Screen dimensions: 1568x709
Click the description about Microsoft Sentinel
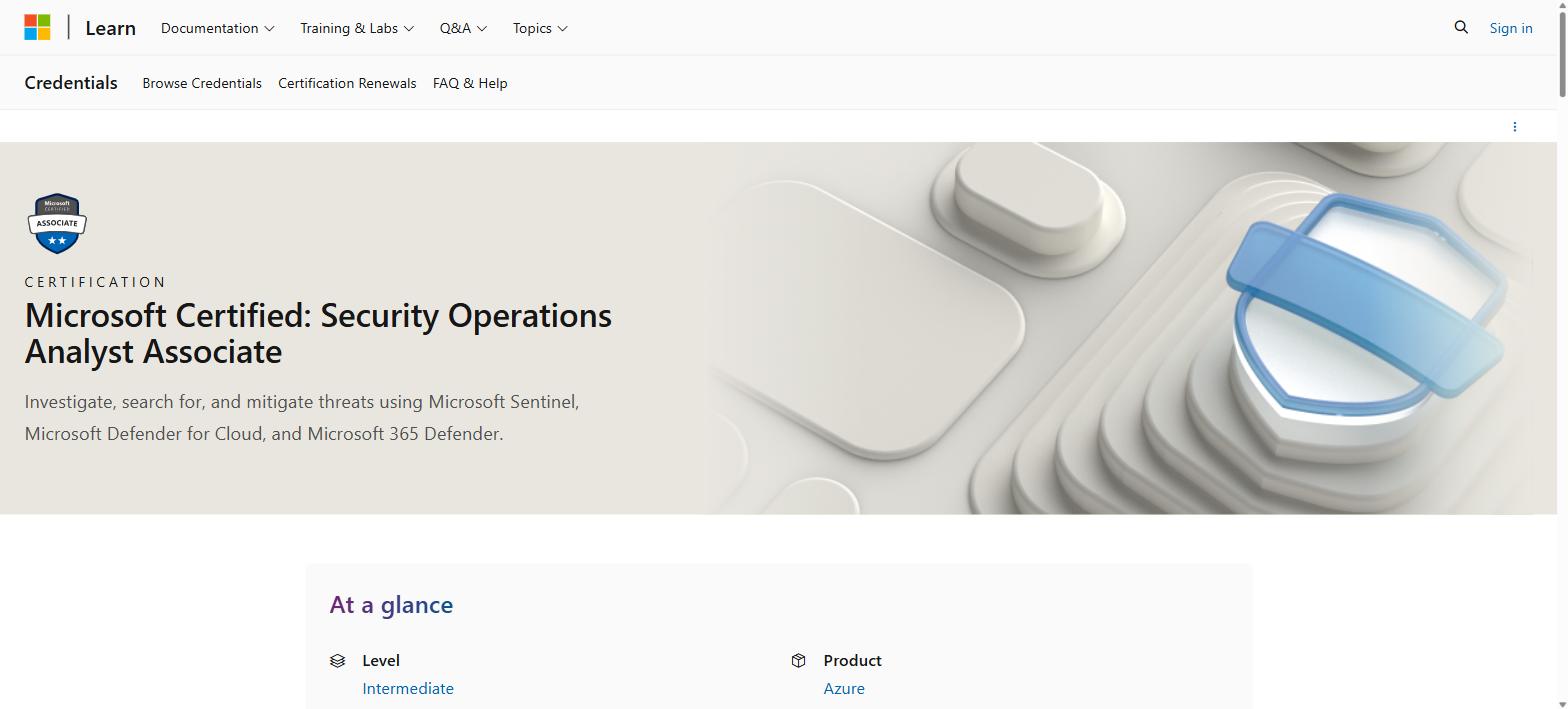point(302,417)
